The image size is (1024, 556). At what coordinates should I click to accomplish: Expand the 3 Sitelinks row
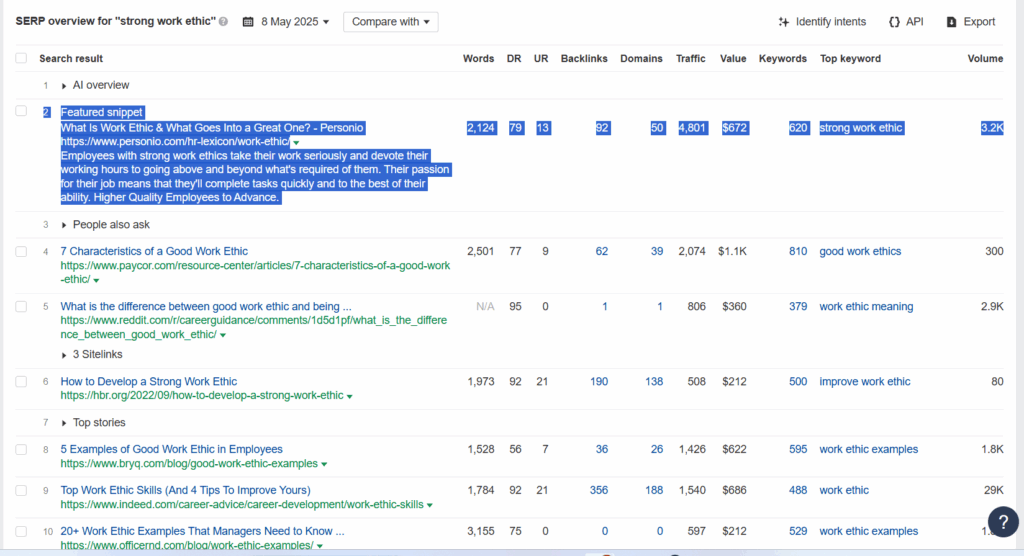pyautogui.click(x=63, y=355)
